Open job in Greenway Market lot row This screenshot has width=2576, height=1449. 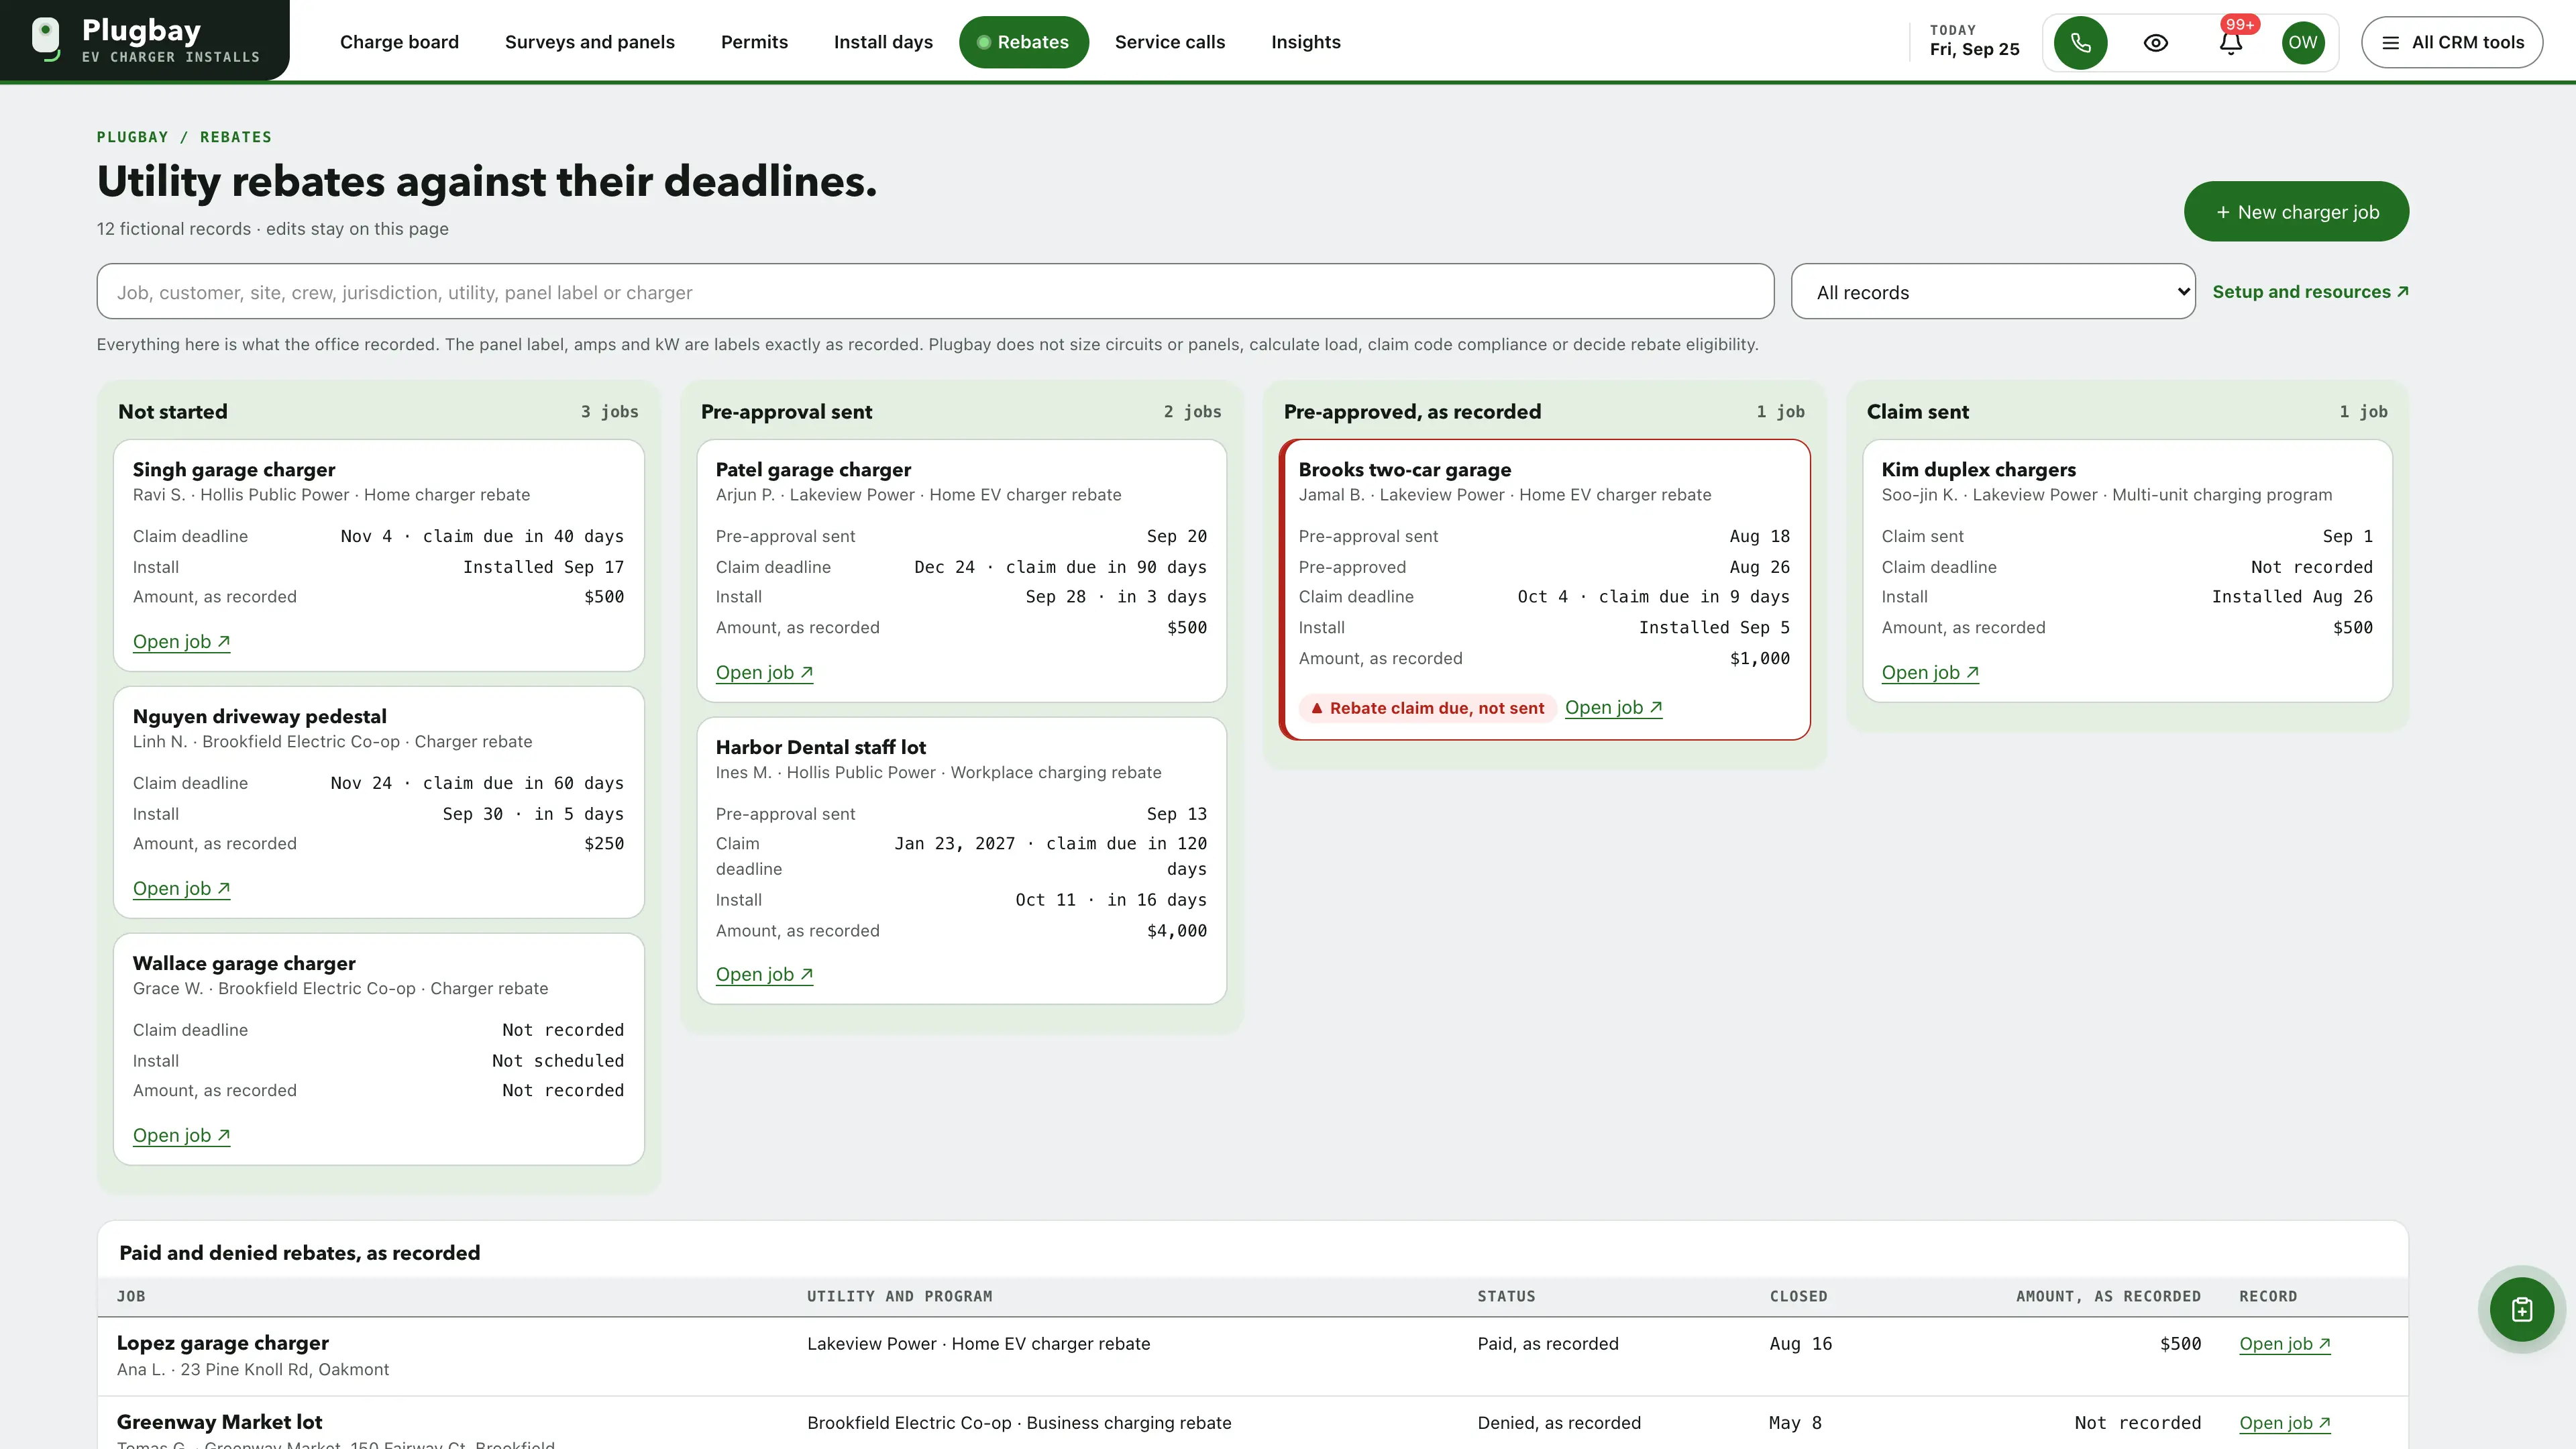tap(2285, 1423)
